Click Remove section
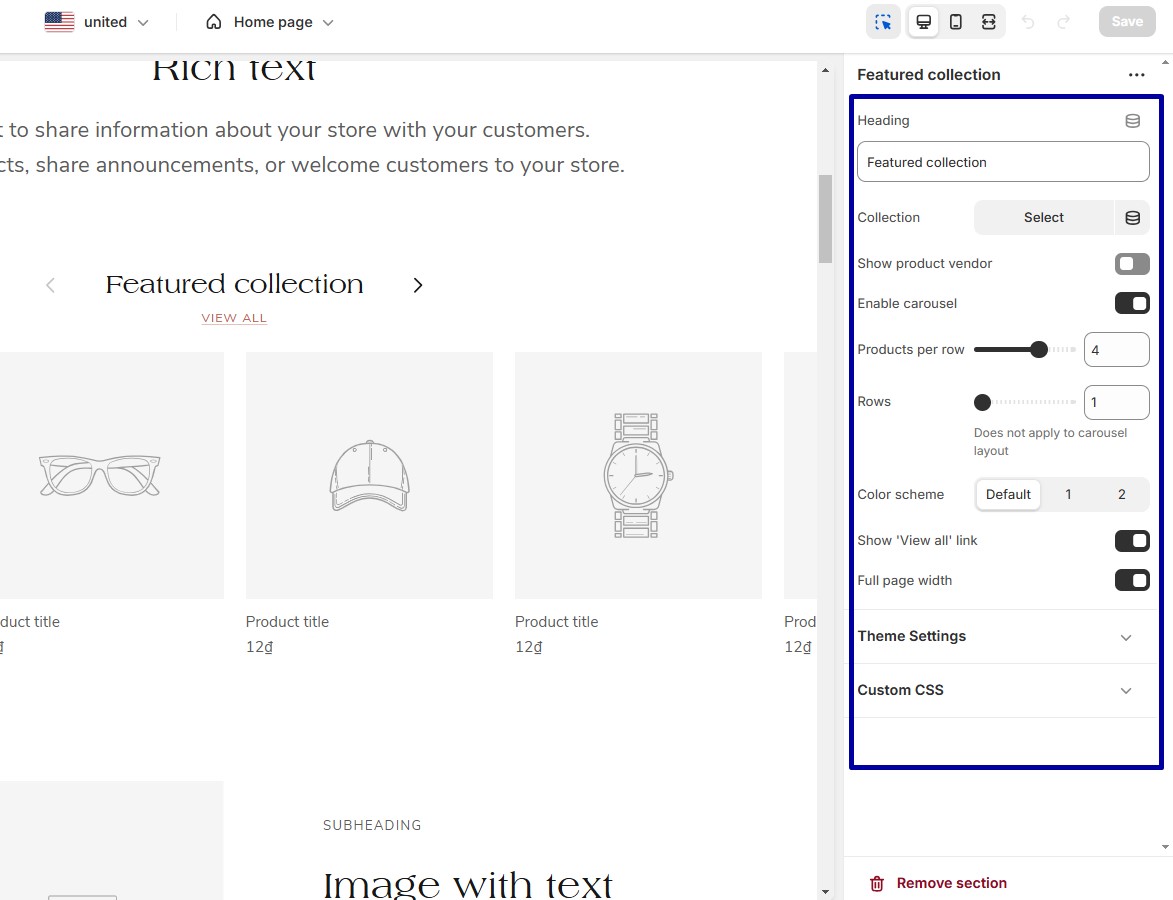The width and height of the screenshot is (1173, 900). [x=938, y=884]
